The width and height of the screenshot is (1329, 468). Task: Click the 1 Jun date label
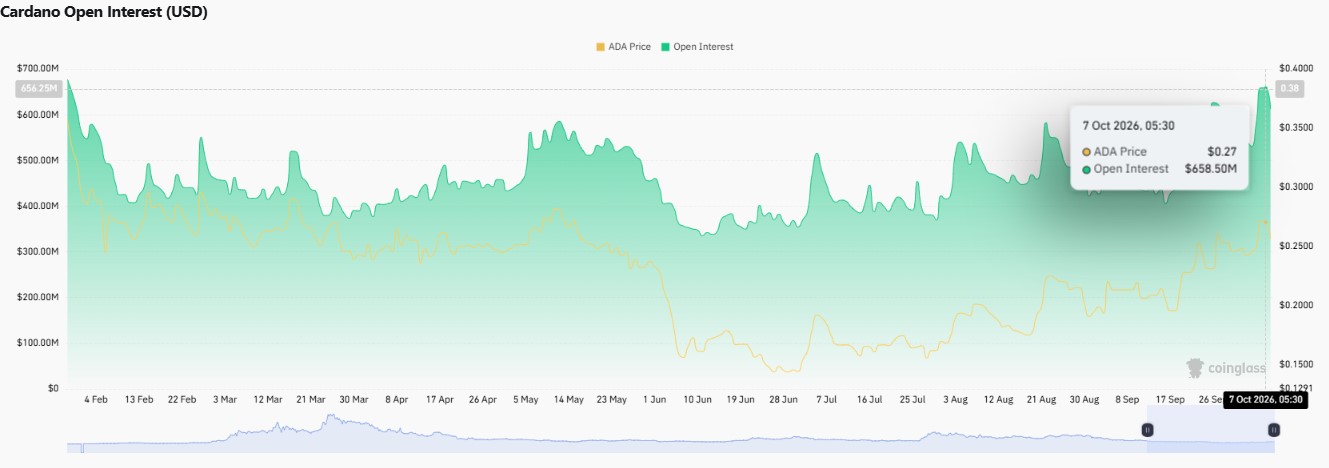[655, 399]
